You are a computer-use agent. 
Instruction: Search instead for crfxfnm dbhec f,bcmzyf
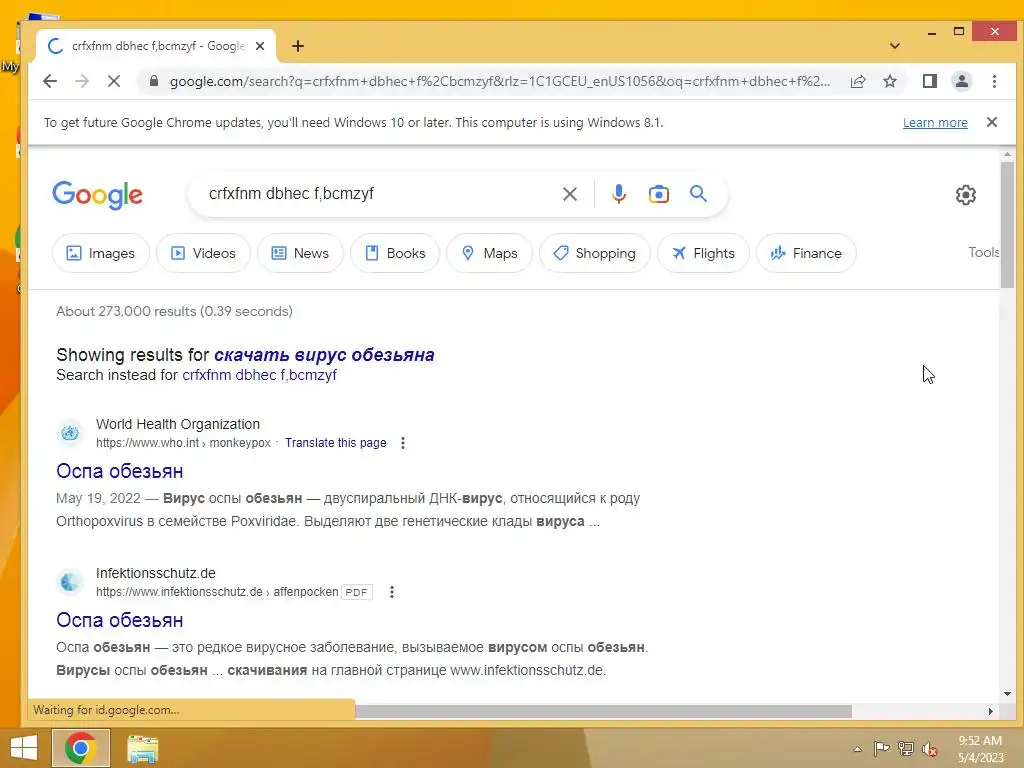pyautogui.click(x=259, y=375)
